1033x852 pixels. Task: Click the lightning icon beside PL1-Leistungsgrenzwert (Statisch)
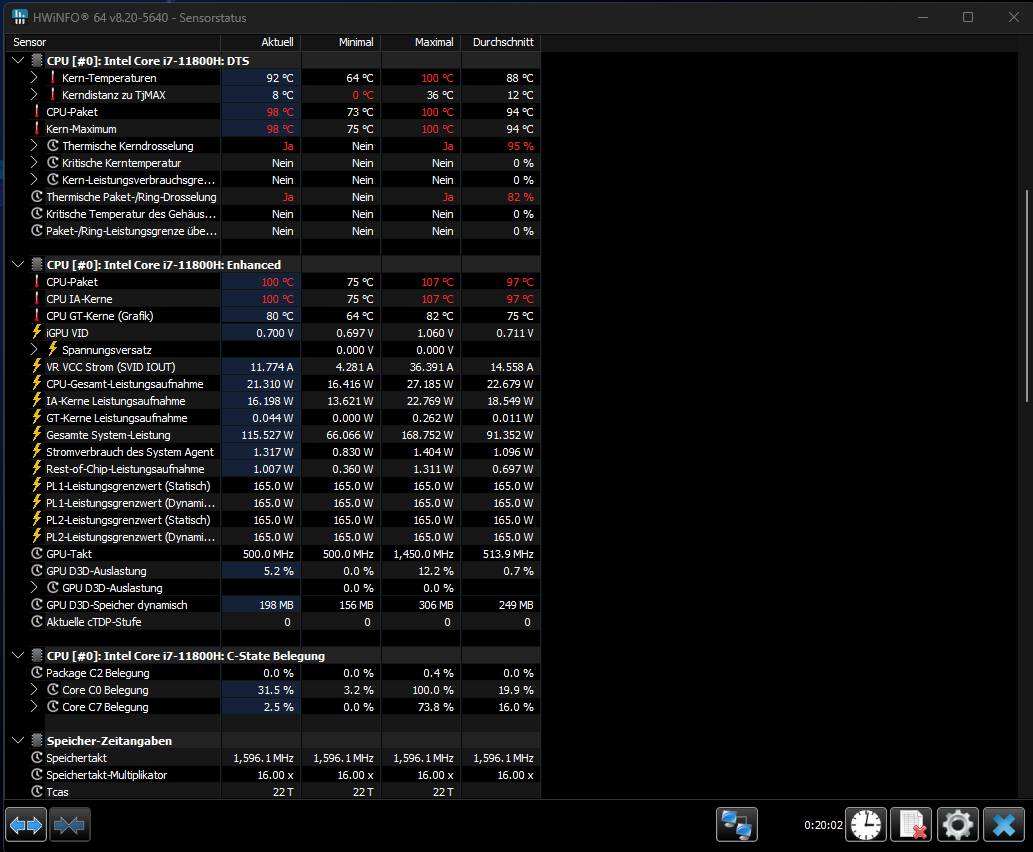(37, 486)
